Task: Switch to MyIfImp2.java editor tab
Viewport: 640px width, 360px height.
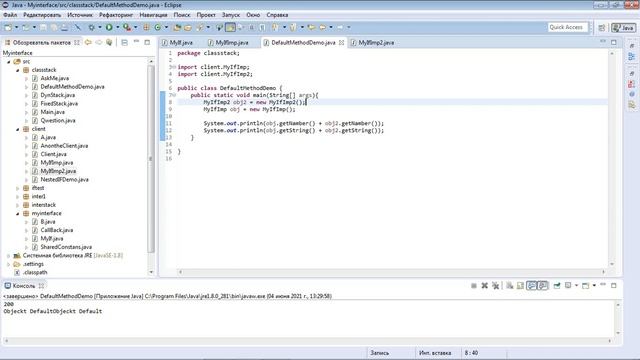Action: tap(373, 42)
